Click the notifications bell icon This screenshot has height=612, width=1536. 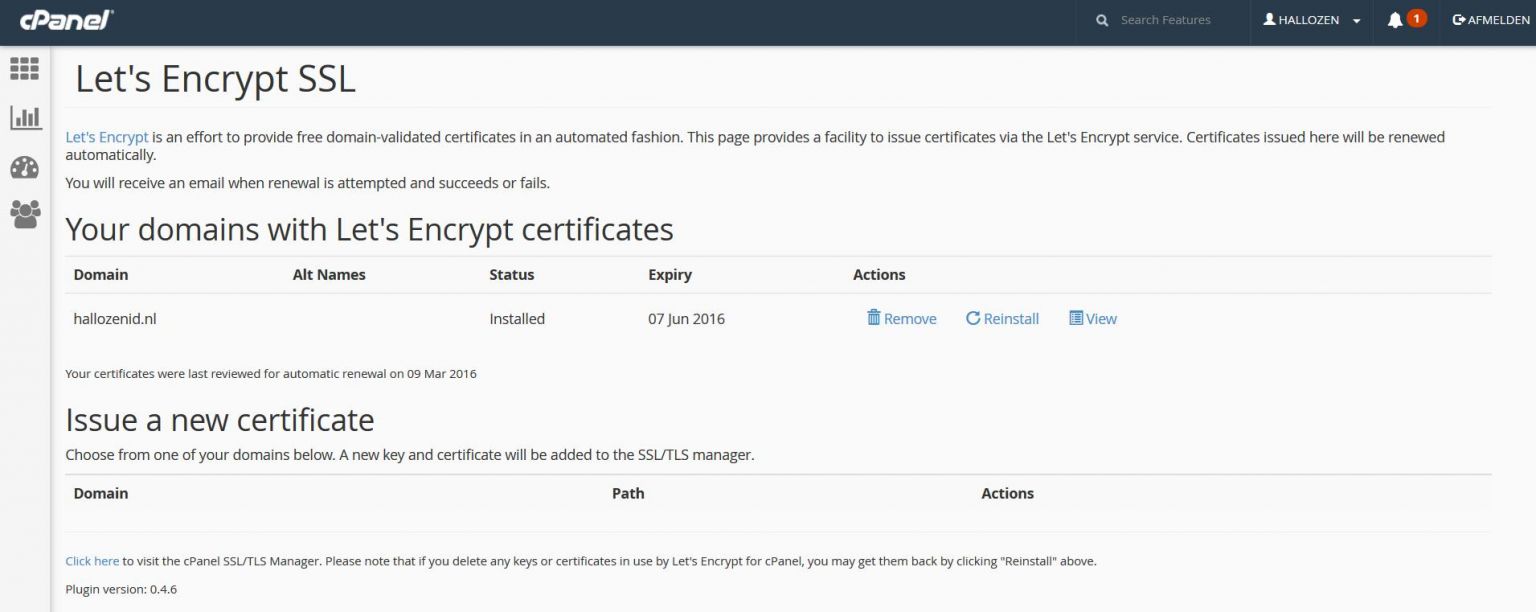[x=1395, y=20]
